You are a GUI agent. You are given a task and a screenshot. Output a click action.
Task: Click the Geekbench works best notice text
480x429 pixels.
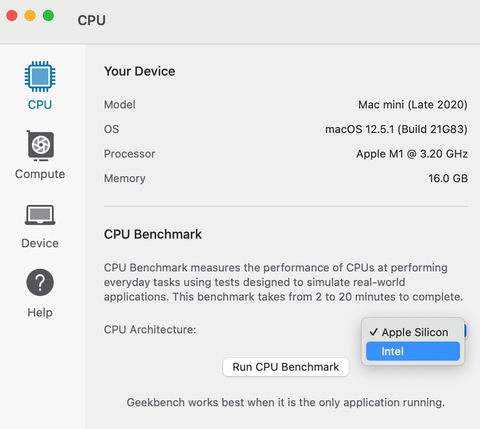(286, 402)
